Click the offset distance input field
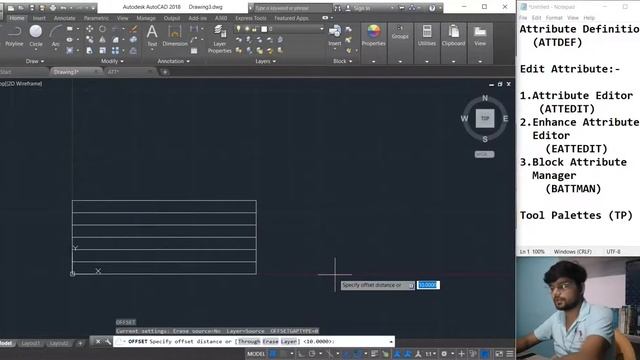640x360 pixels. [428, 285]
